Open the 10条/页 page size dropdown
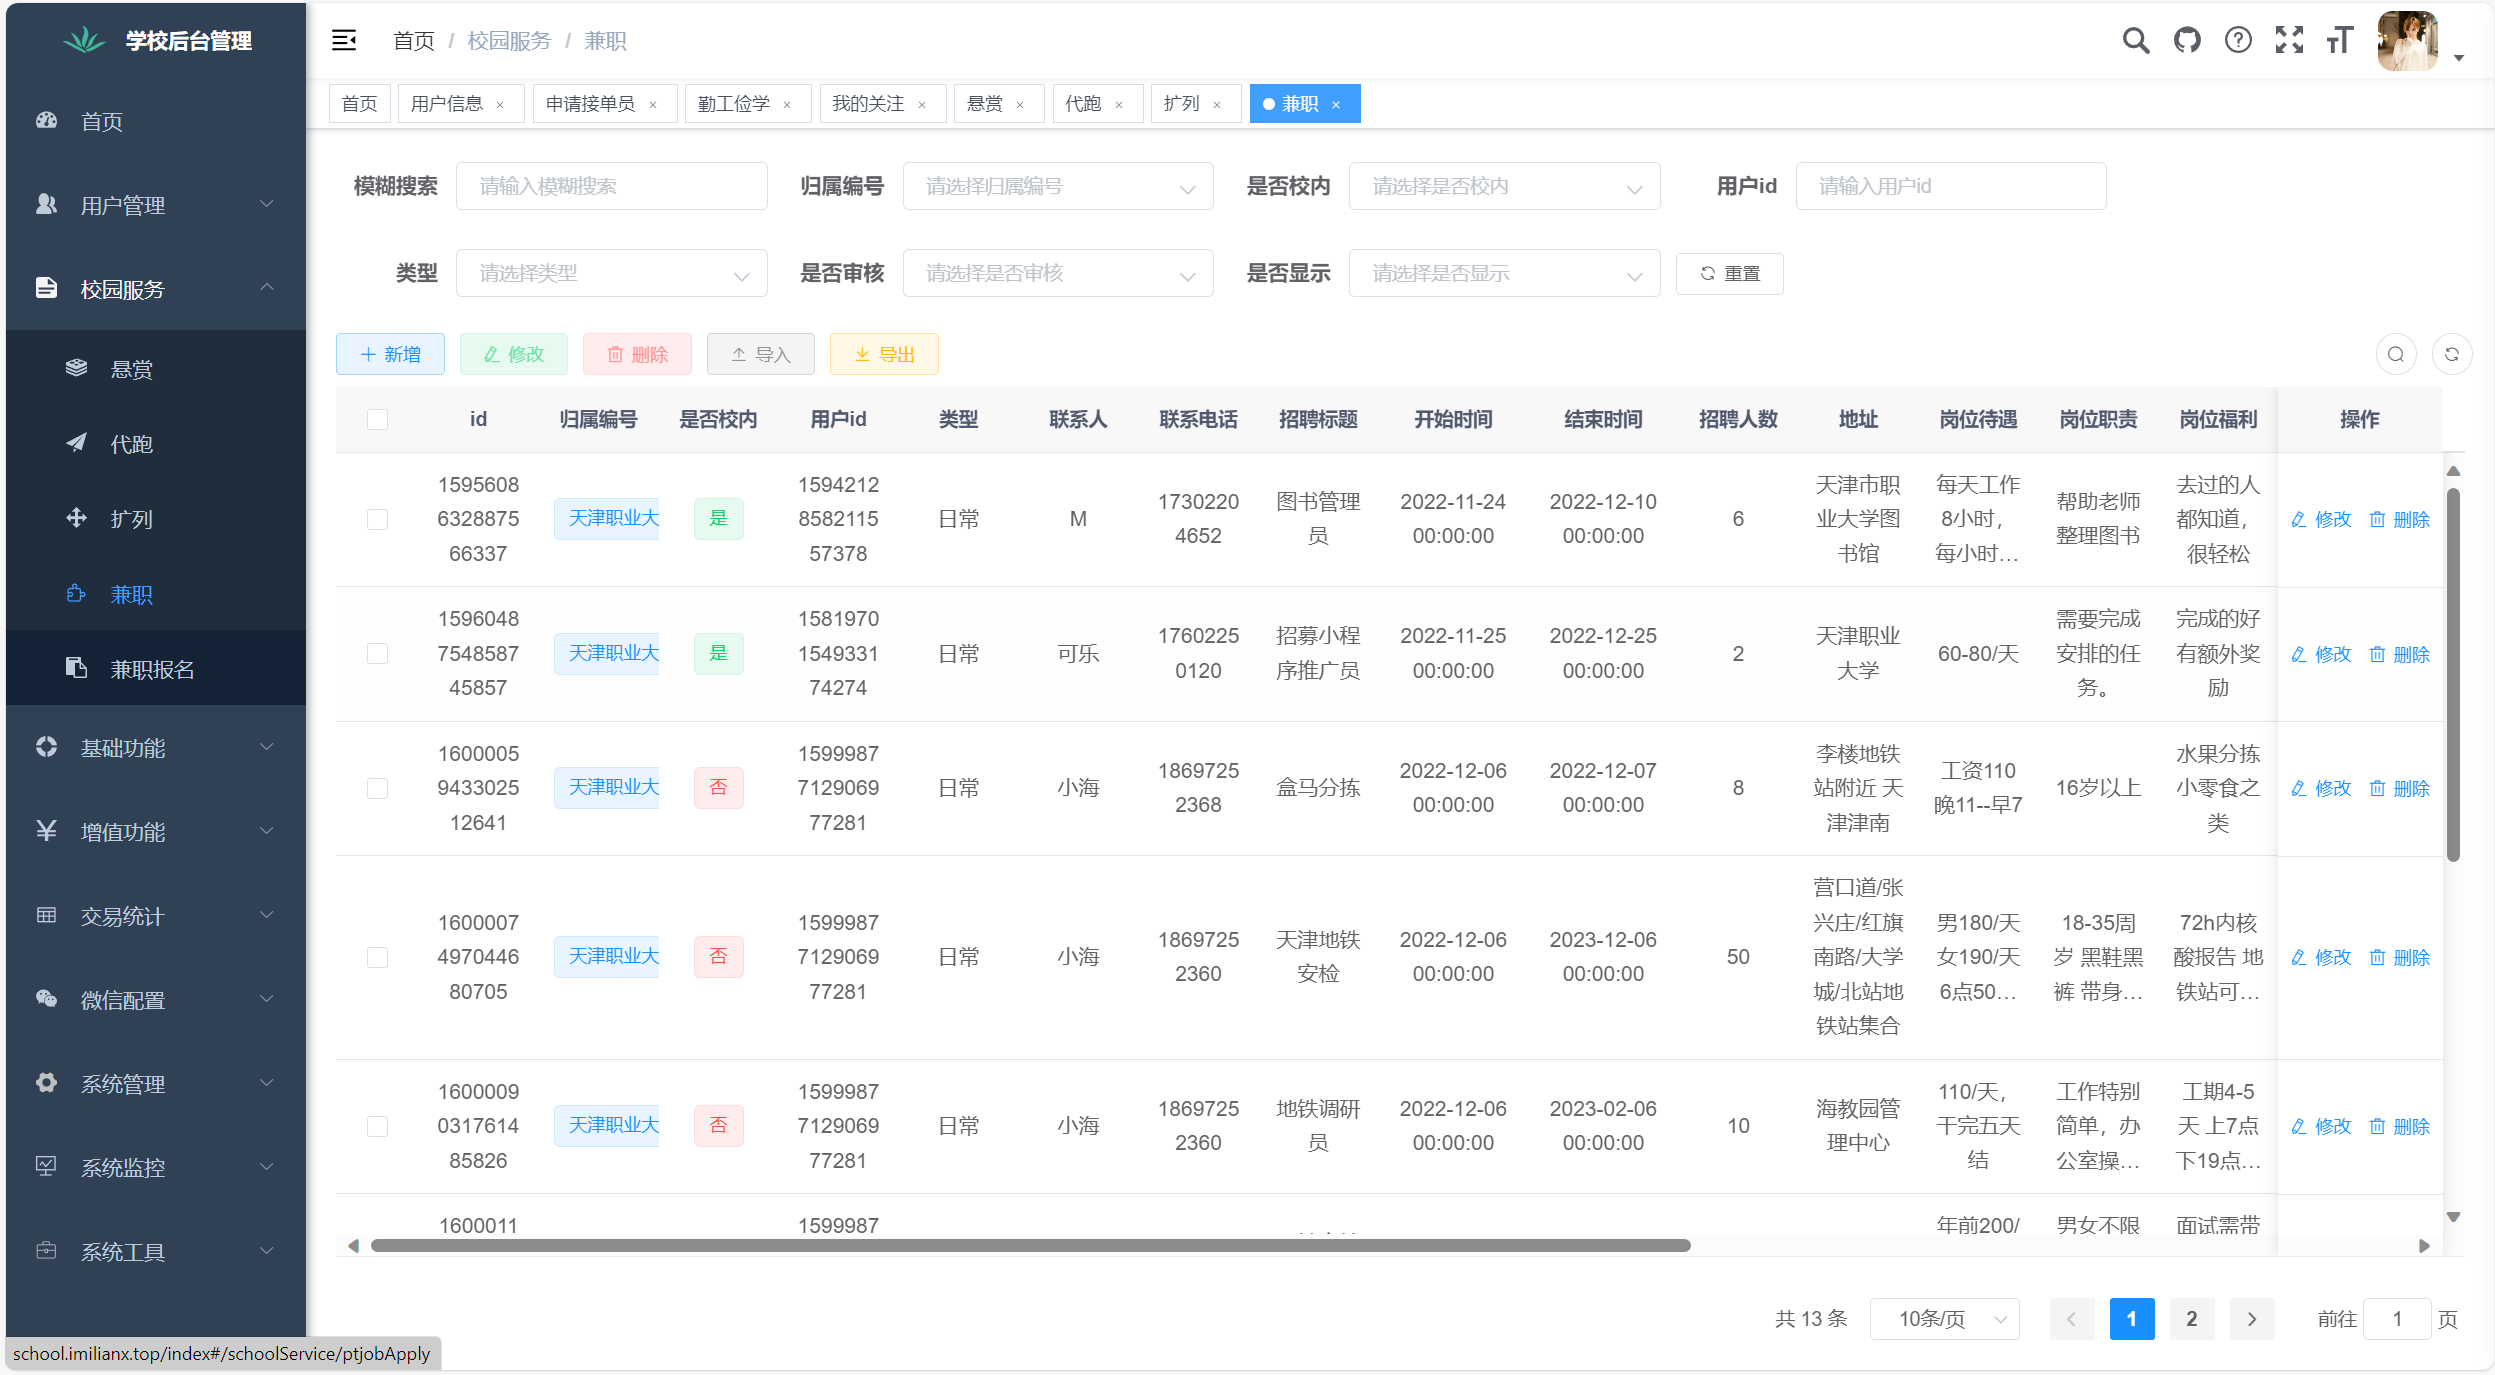The image size is (2495, 1375). point(1944,1319)
